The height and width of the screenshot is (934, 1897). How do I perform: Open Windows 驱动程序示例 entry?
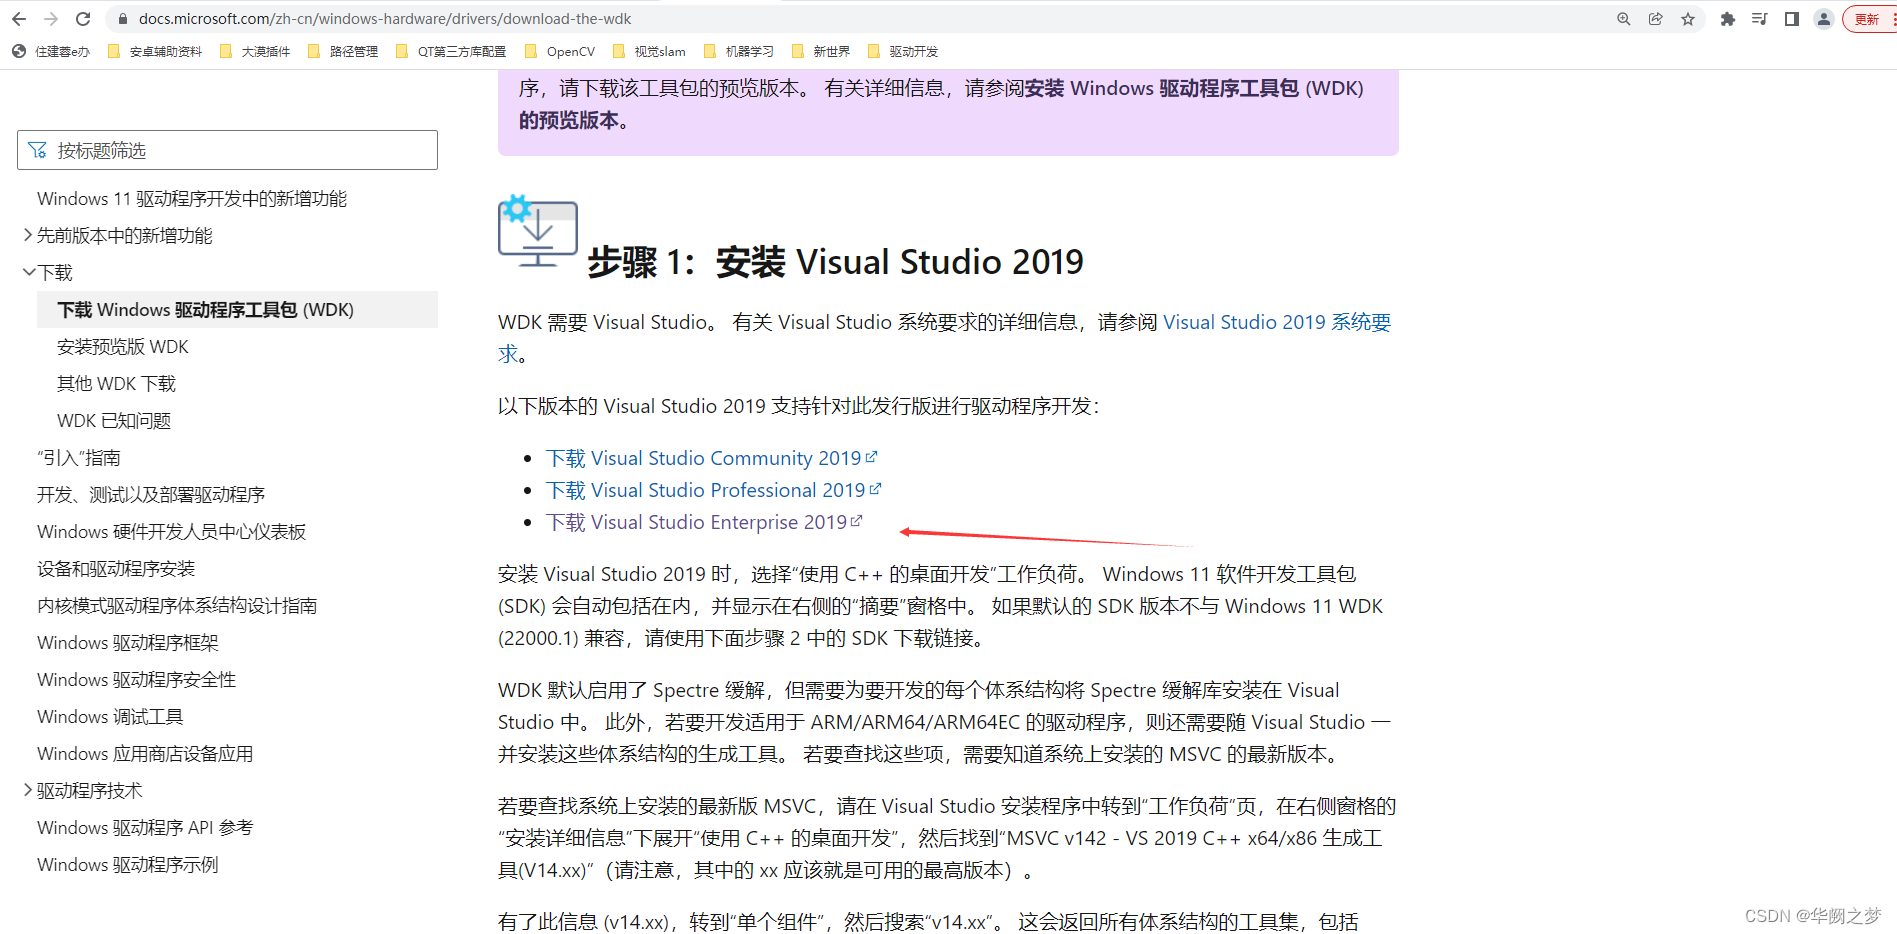coord(128,865)
